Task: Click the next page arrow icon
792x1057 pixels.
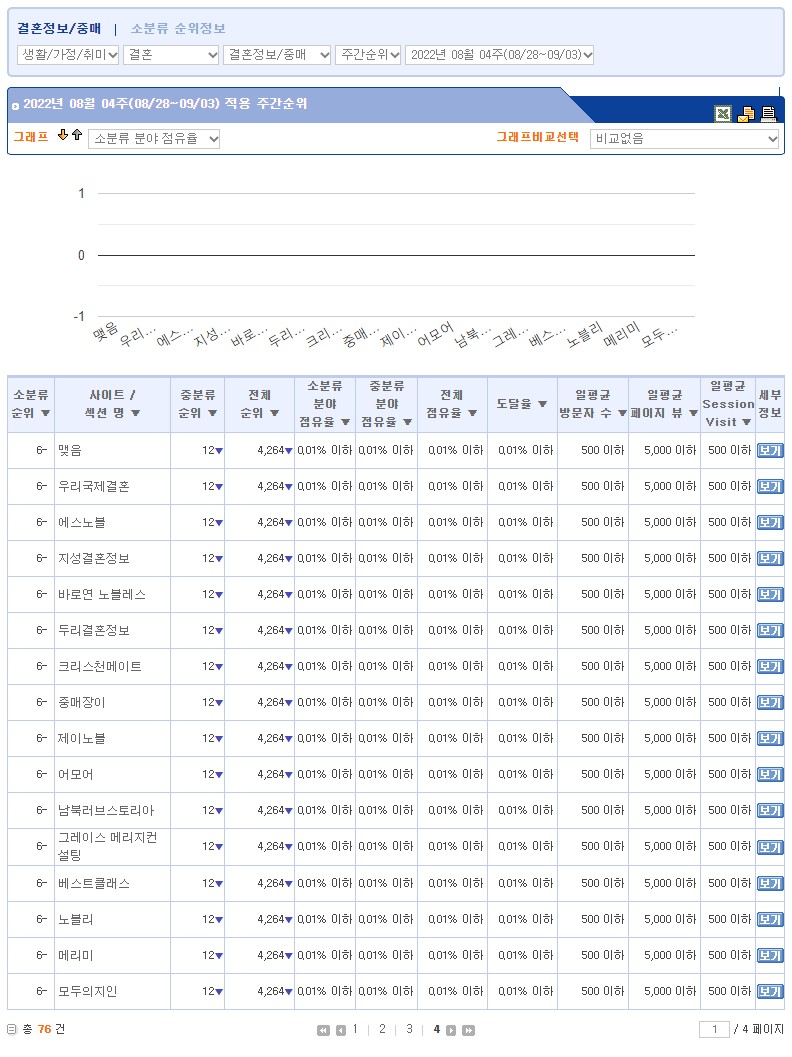Action: pyautogui.click(x=451, y=1030)
